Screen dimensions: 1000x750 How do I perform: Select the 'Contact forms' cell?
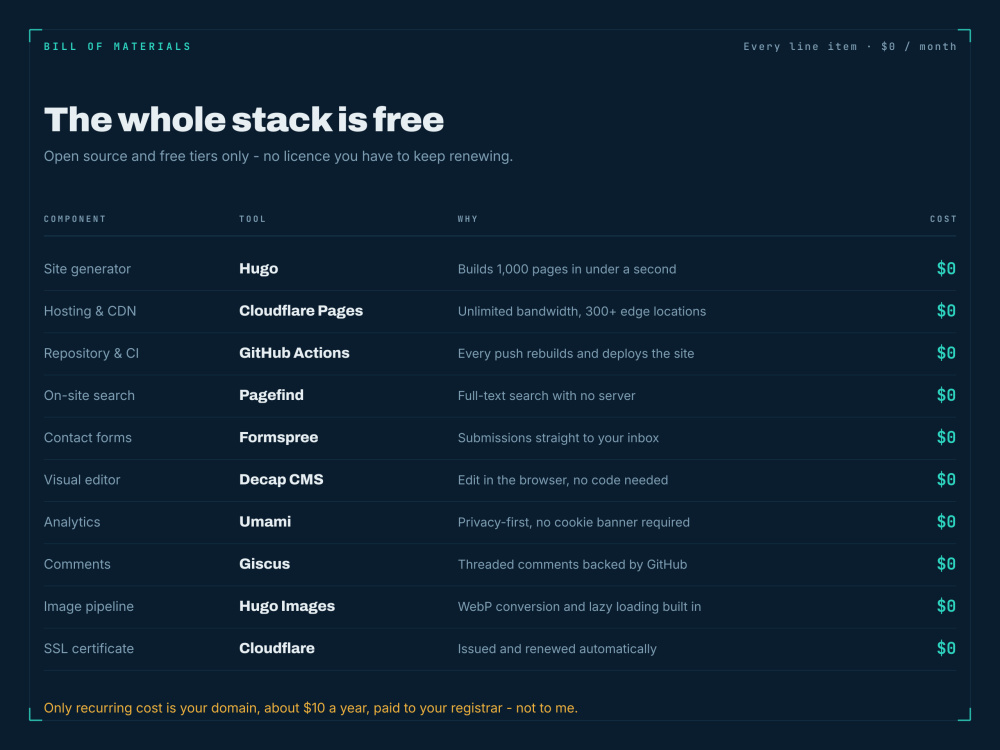coord(87,438)
